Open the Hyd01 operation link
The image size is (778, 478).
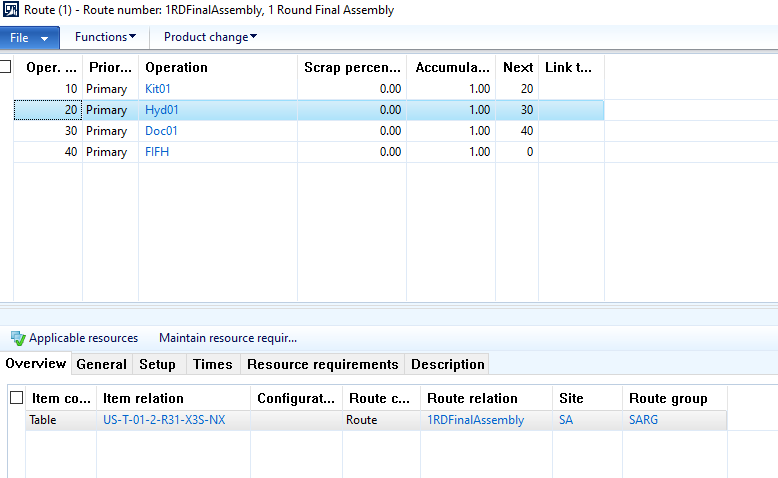(162, 110)
